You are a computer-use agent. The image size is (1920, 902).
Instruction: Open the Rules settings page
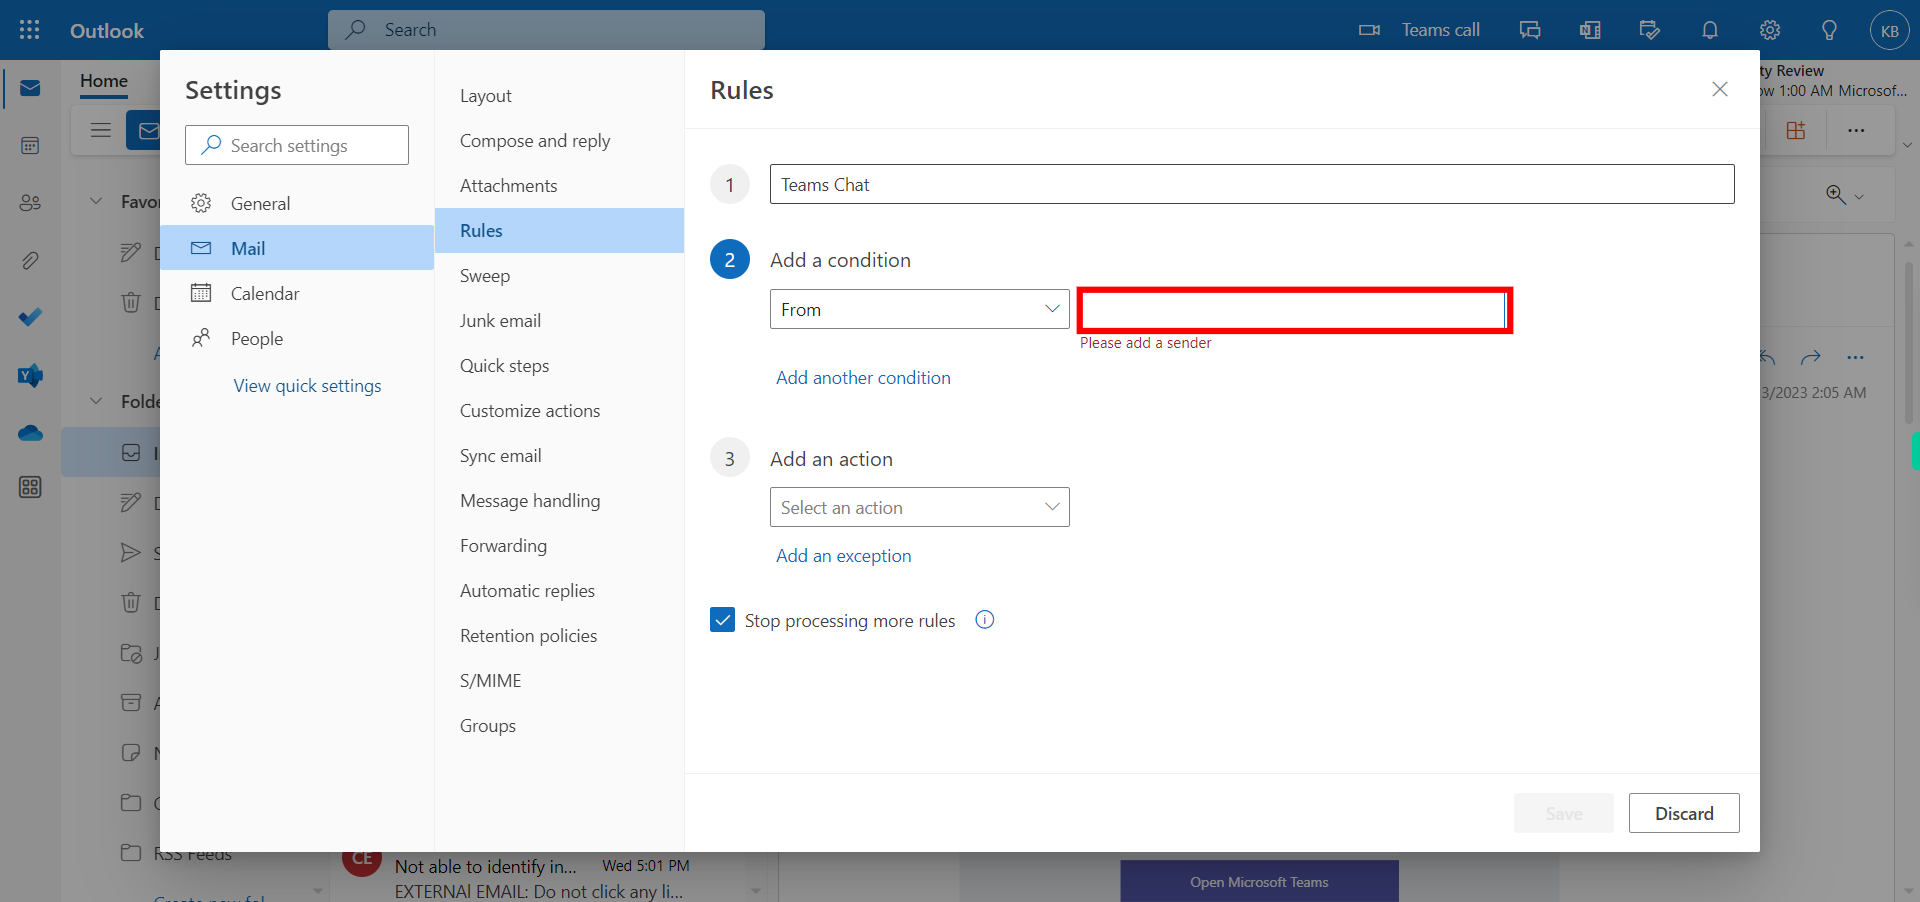(x=559, y=231)
